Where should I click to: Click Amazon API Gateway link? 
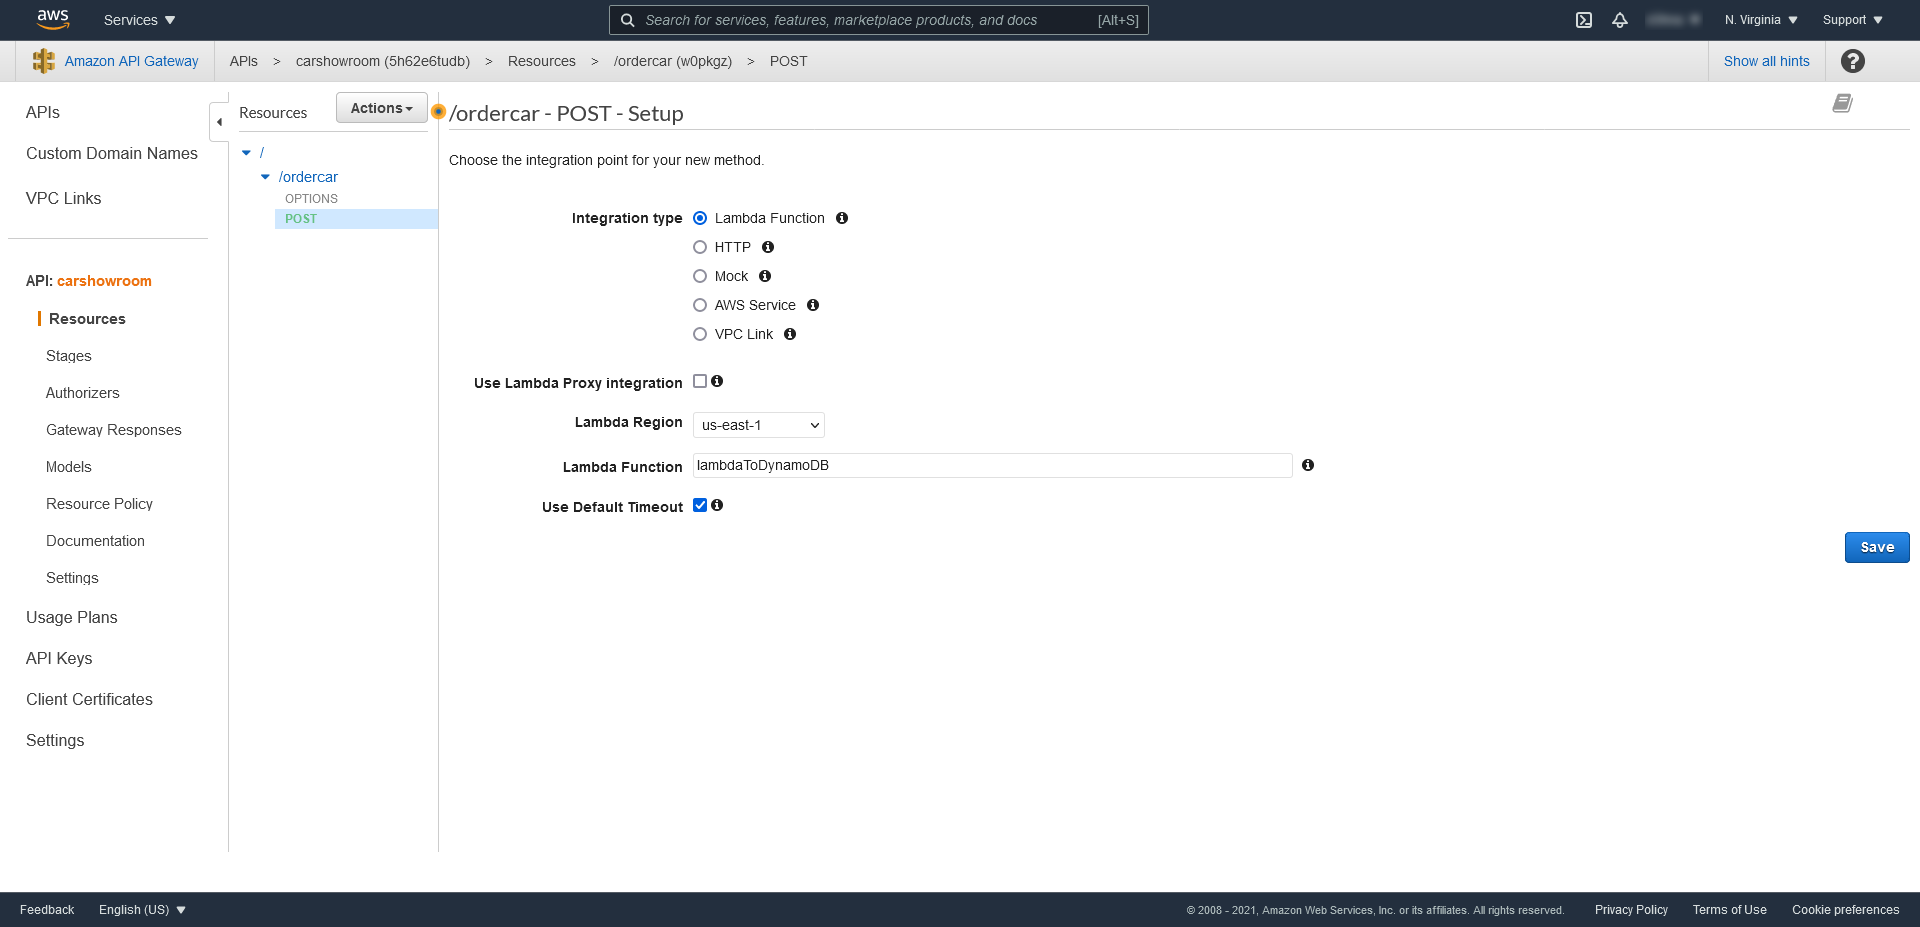coord(132,61)
